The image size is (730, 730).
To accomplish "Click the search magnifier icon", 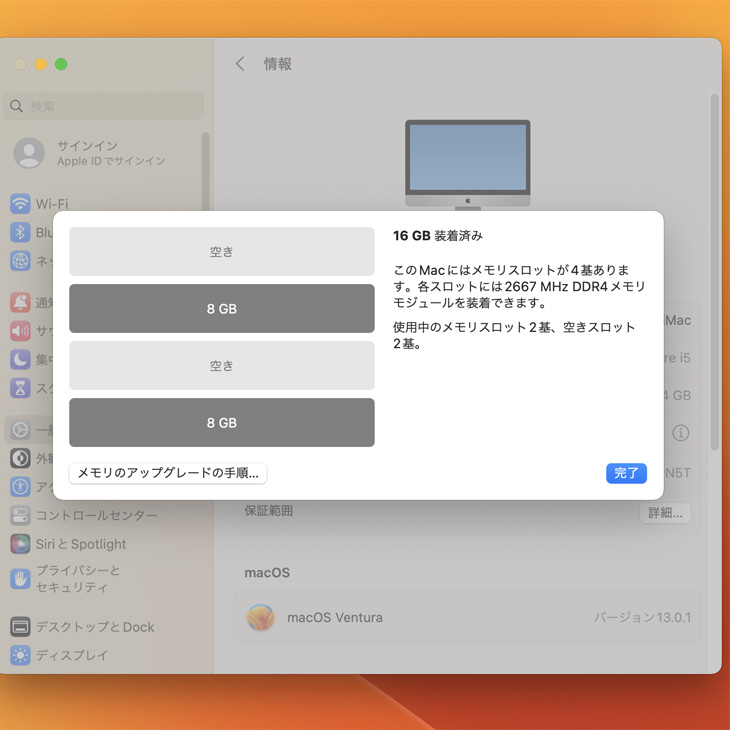I will pyautogui.click(x=16, y=106).
